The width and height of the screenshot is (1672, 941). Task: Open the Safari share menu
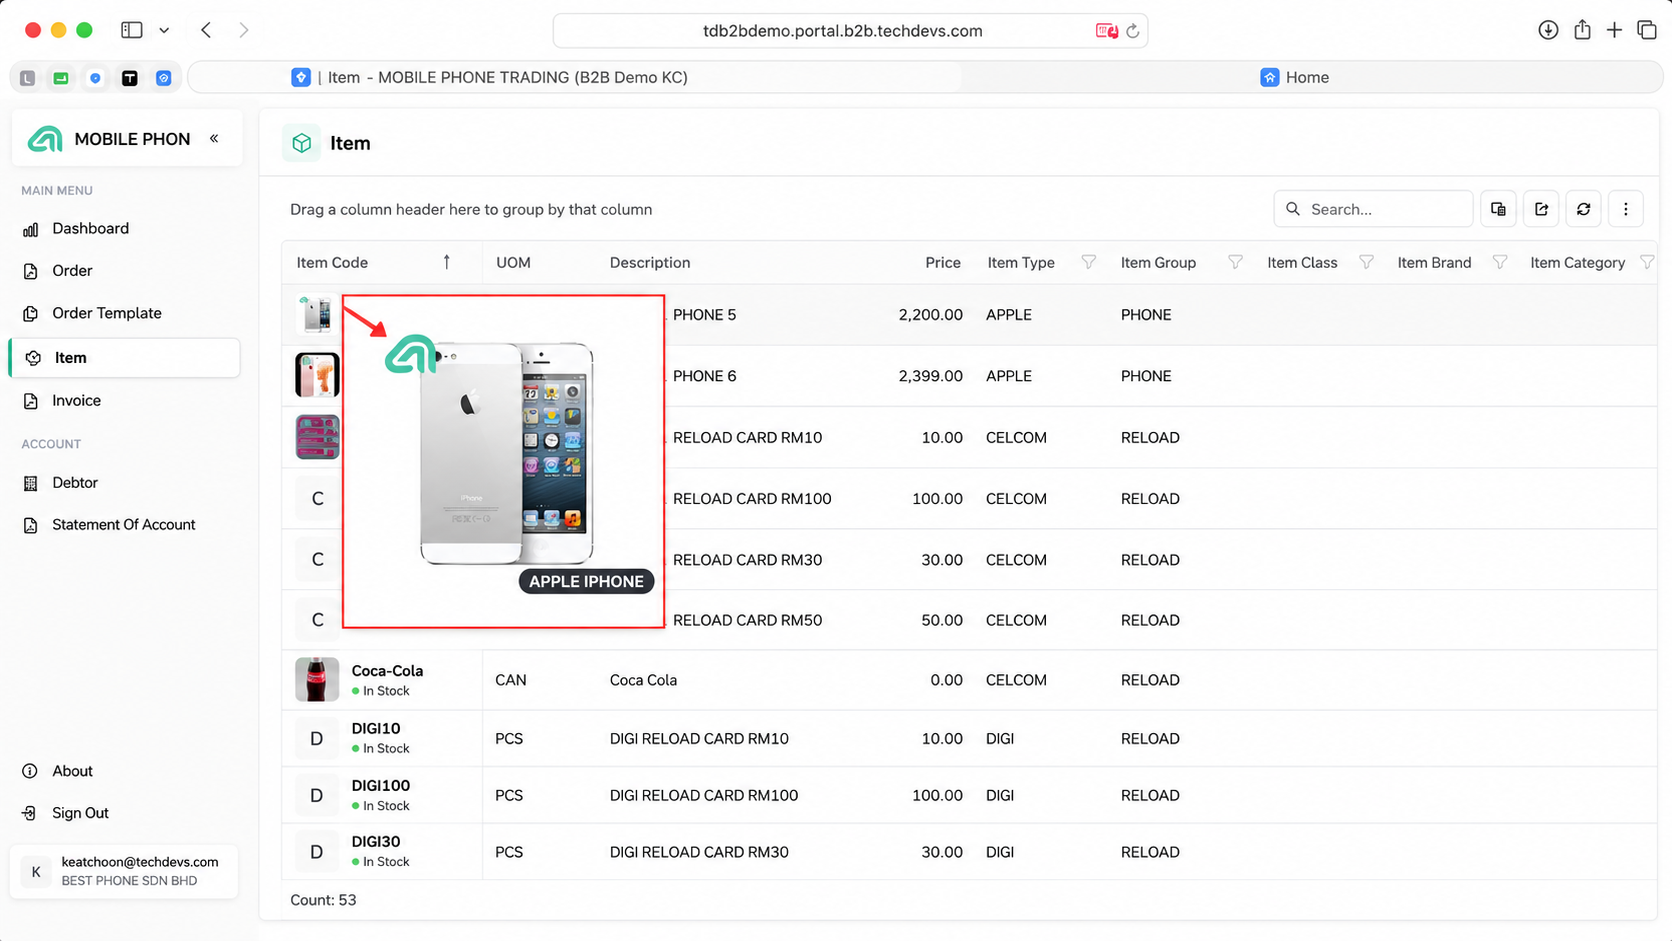(x=1582, y=30)
